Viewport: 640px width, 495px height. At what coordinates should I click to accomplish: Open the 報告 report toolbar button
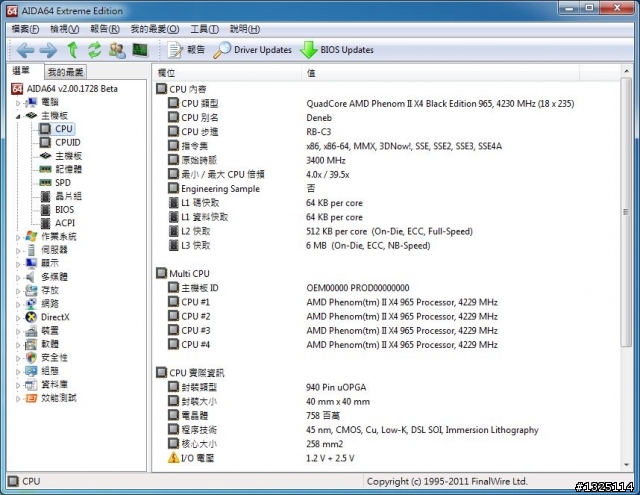[186, 50]
